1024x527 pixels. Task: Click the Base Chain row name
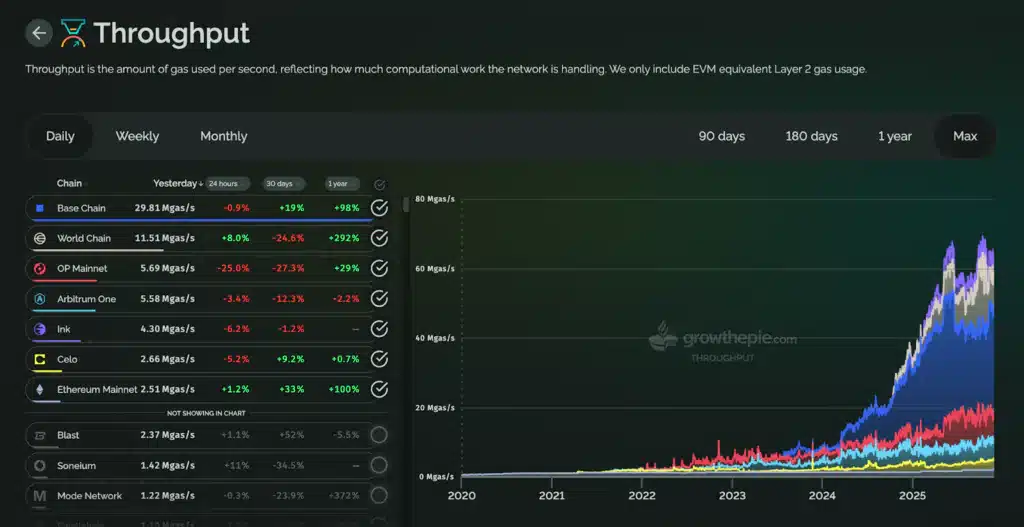(81, 208)
